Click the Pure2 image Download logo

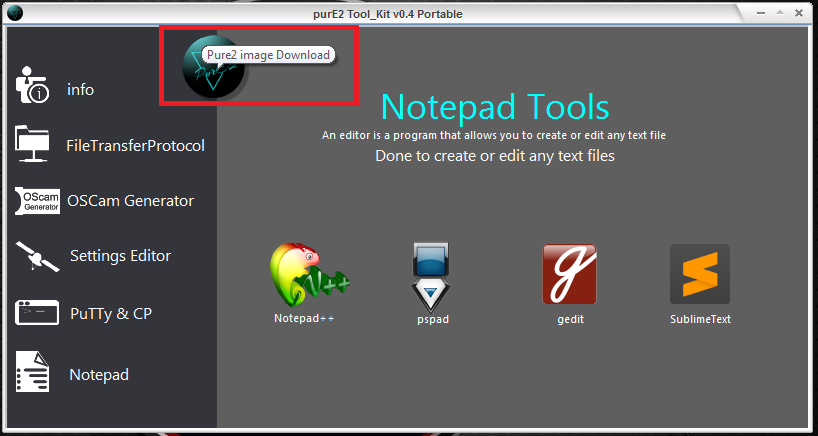point(214,67)
